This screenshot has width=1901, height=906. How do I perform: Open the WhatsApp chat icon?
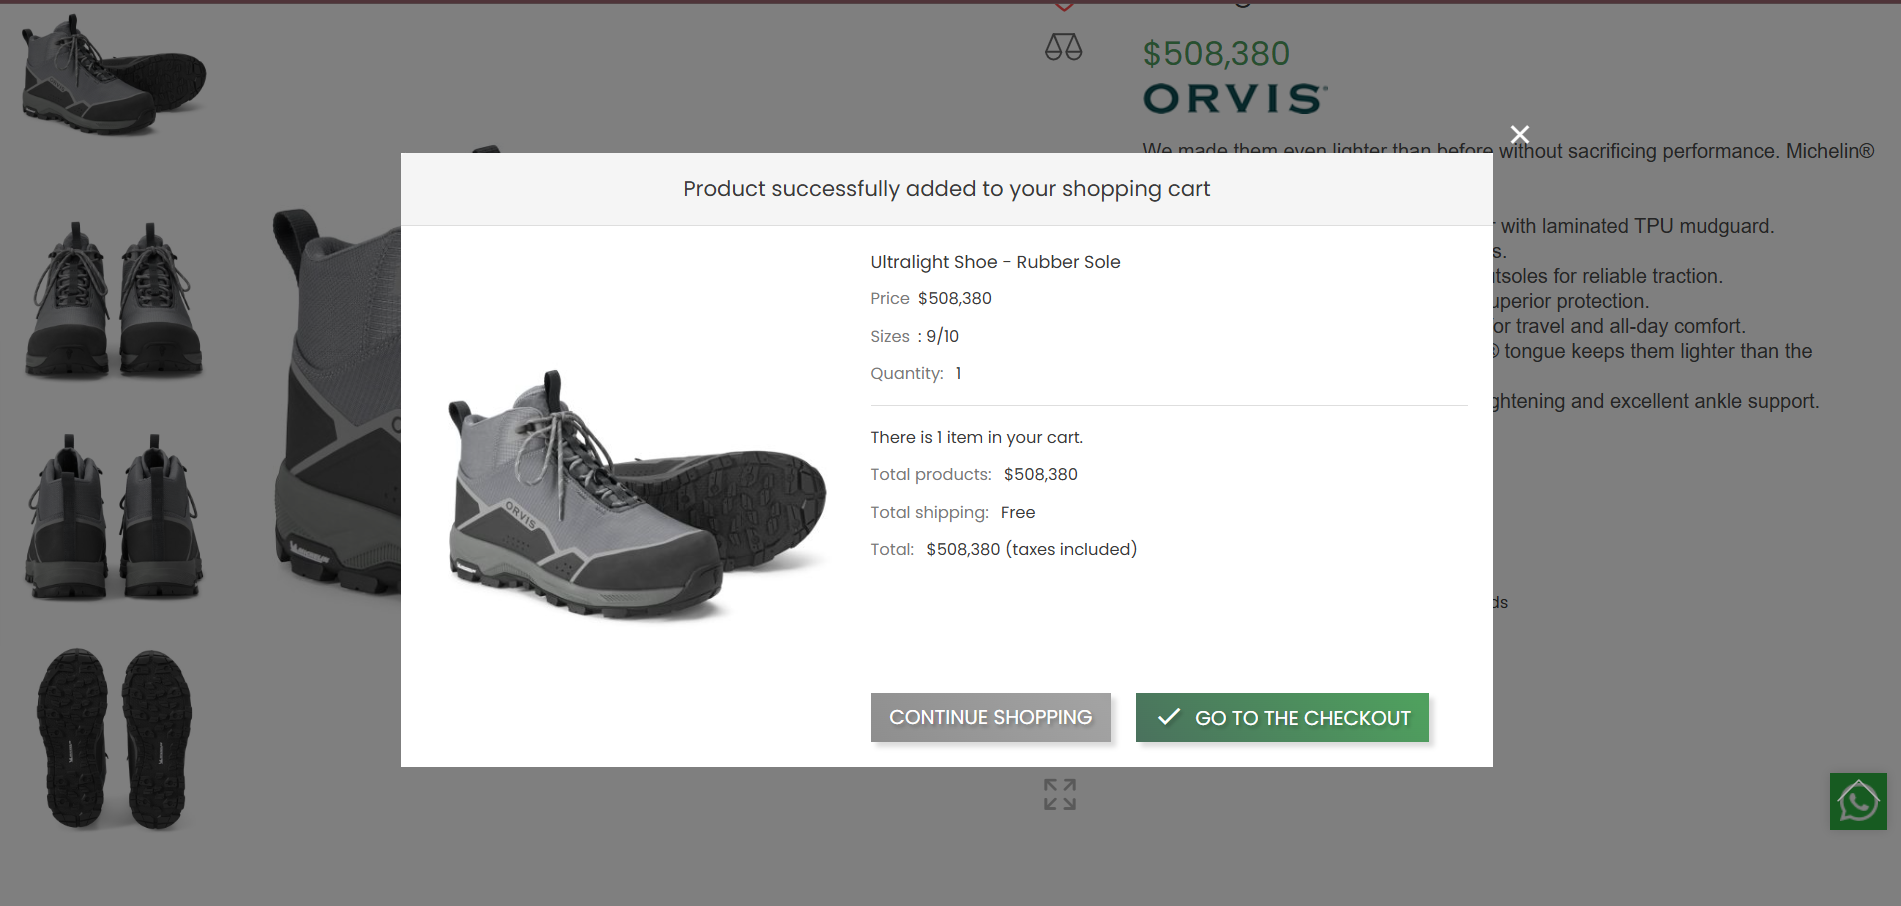click(1858, 801)
